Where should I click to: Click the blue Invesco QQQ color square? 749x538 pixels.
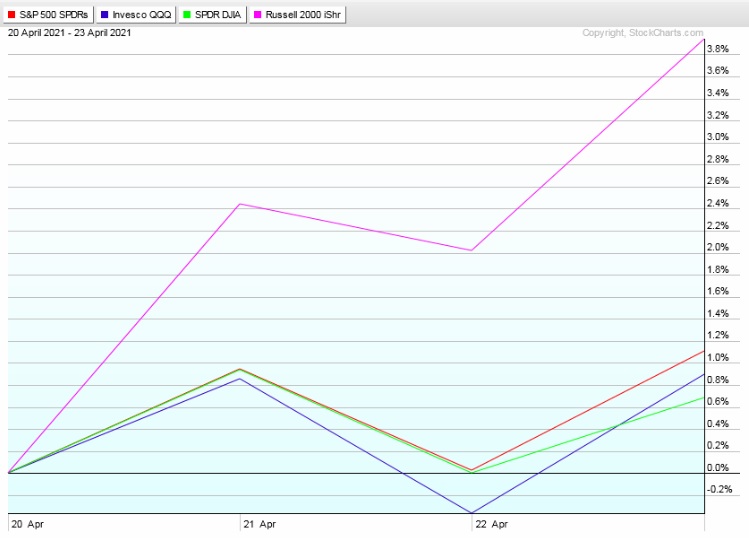click(105, 15)
